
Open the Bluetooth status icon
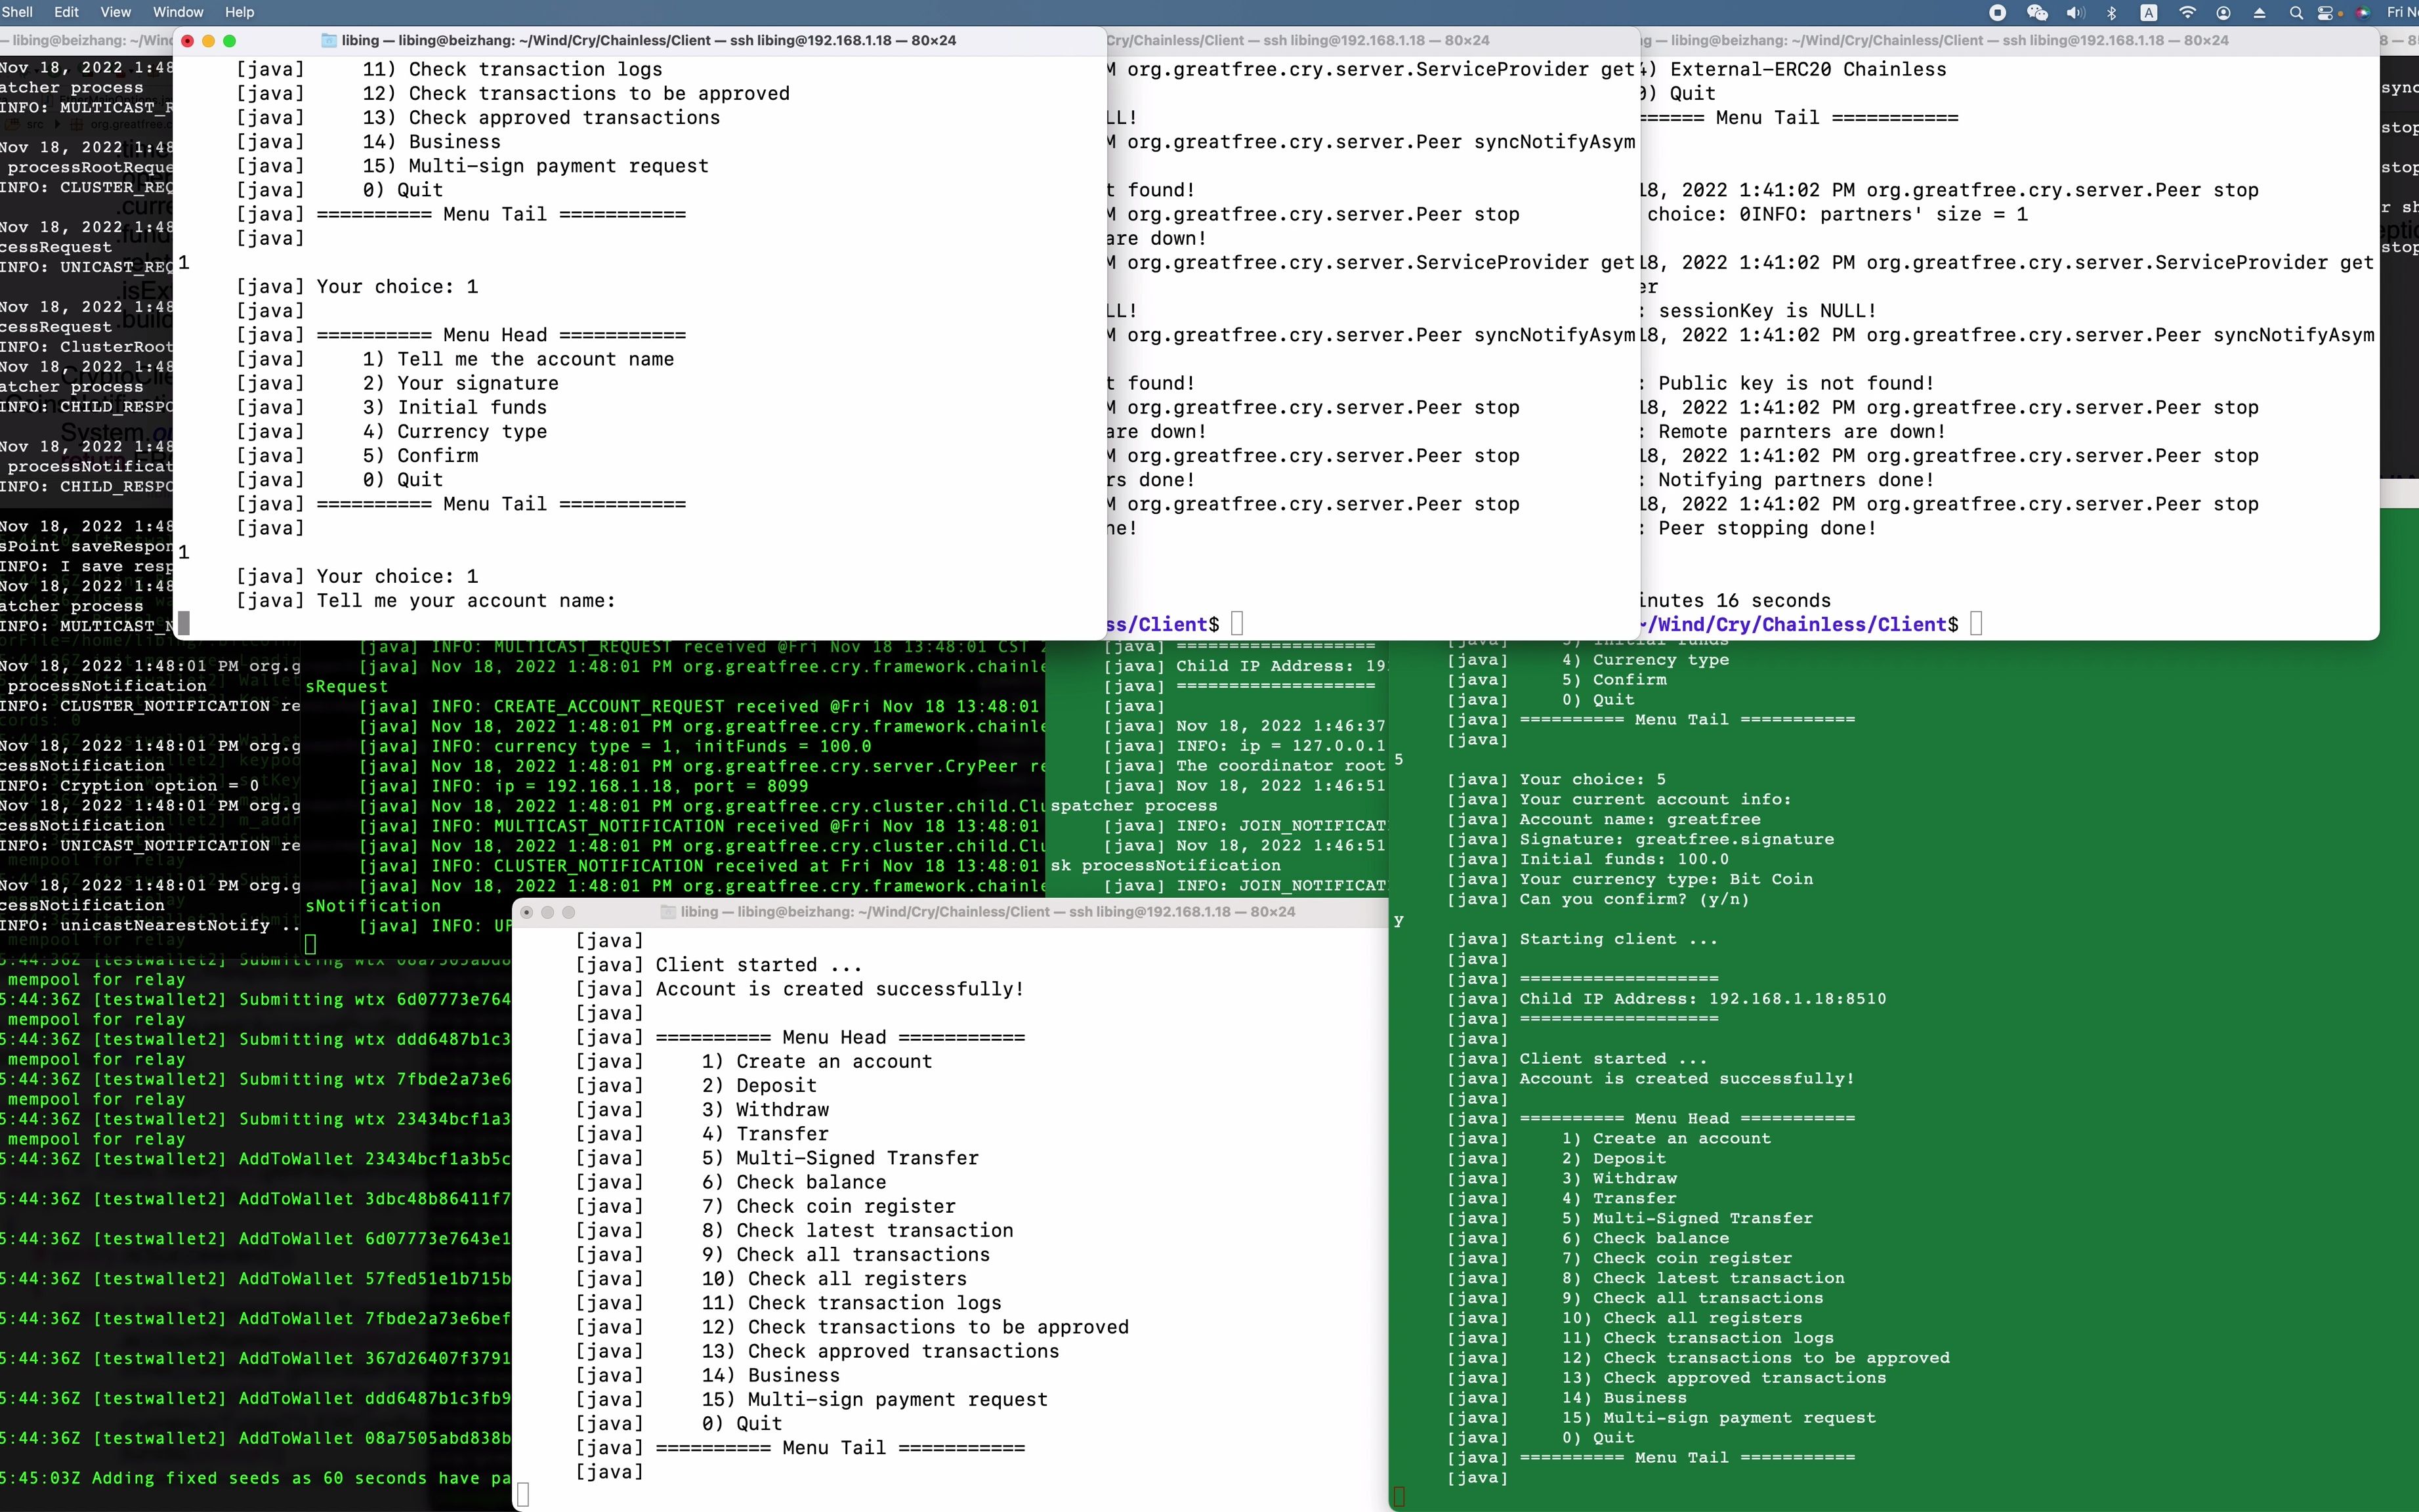point(2112,12)
